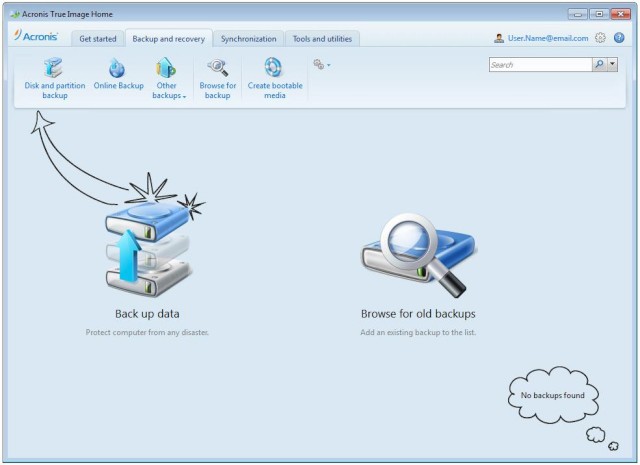This screenshot has width=640, height=465.
Task: Open the Synchronization tab
Action: point(249,39)
